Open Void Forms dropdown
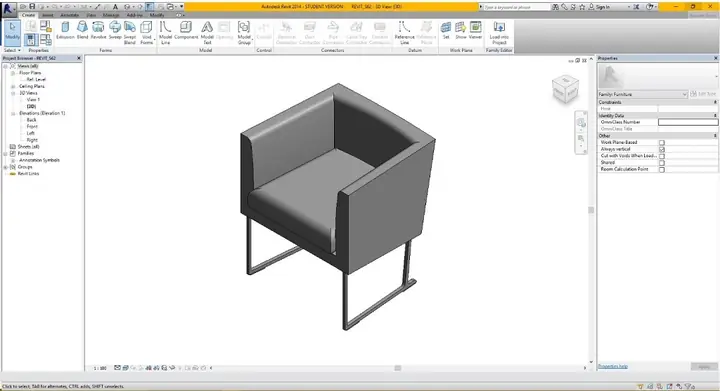 click(x=146, y=33)
